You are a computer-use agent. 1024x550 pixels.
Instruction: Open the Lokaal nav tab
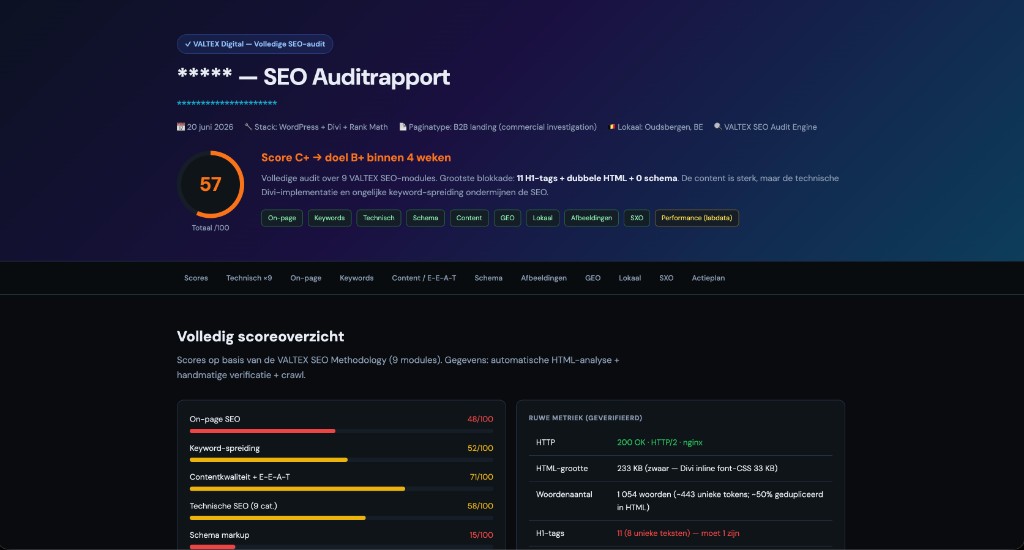point(630,278)
